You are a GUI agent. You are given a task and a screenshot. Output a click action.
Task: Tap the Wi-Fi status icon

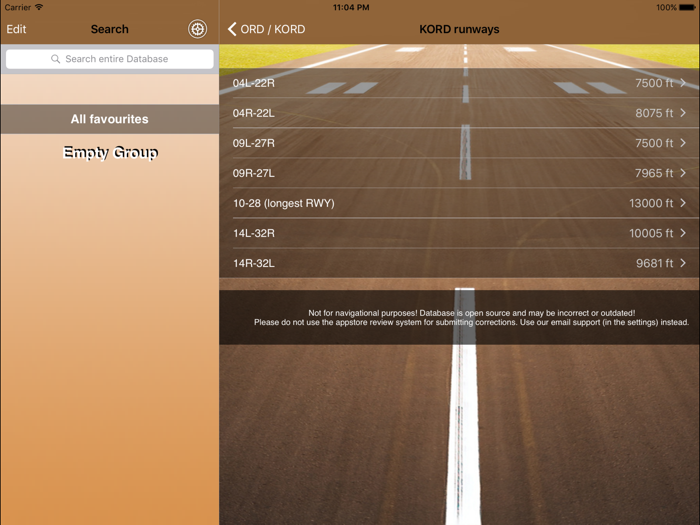tap(39, 7)
